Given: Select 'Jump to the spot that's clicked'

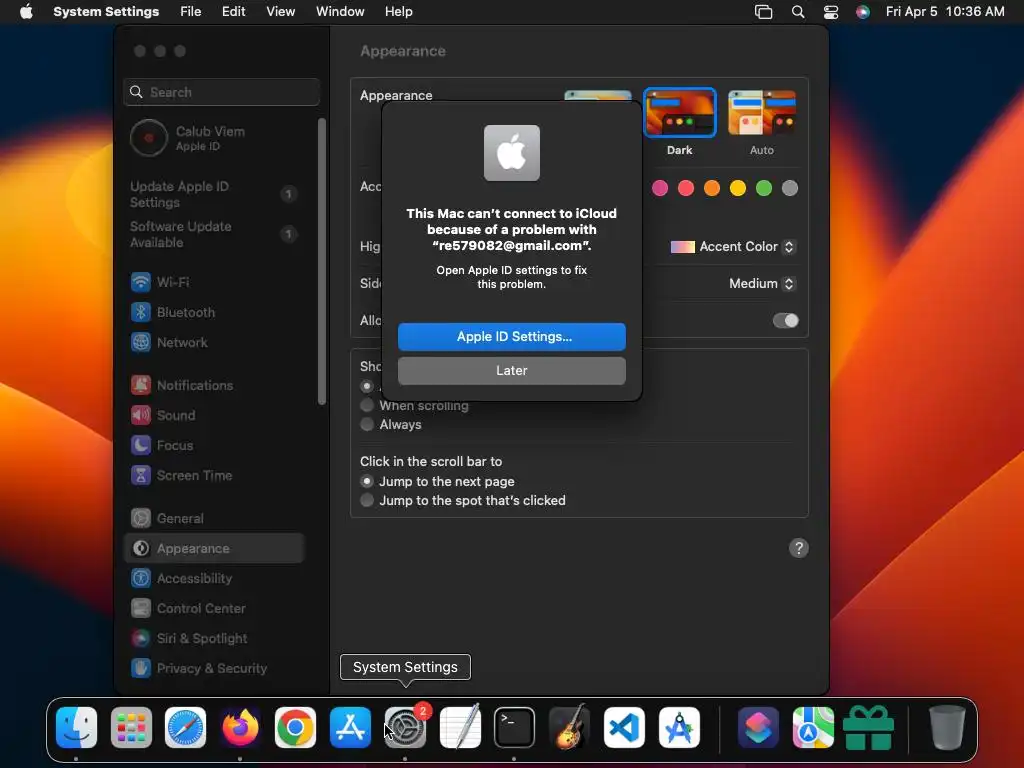Looking at the screenshot, I should (367, 500).
